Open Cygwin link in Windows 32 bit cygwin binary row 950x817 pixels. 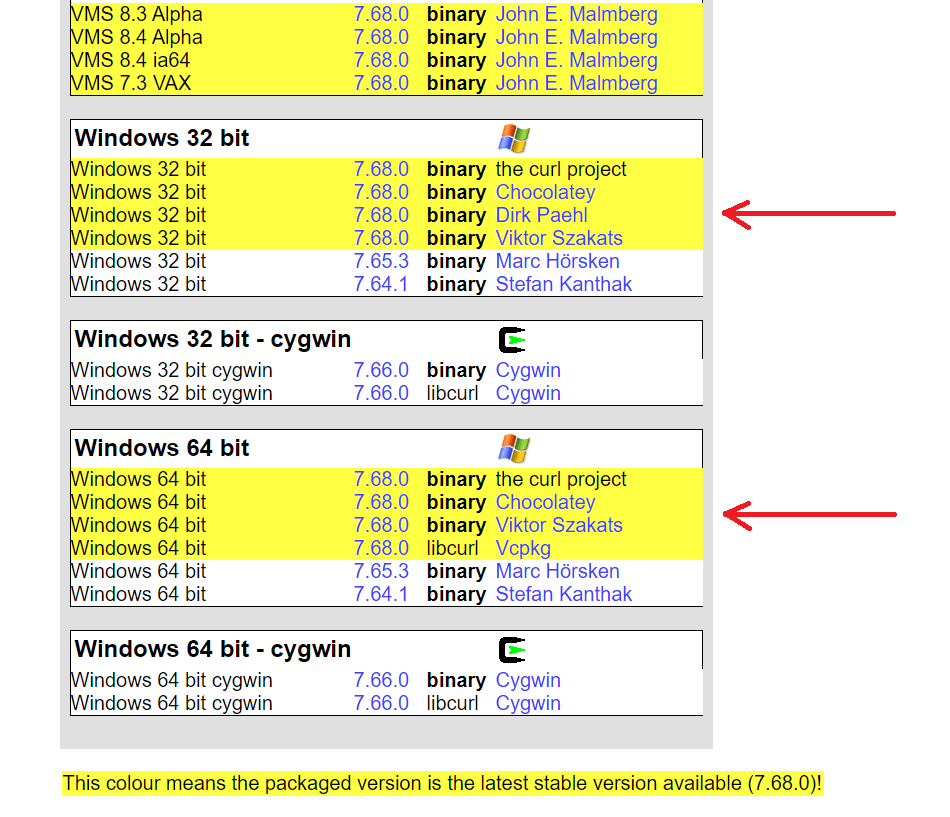(x=528, y=370)
